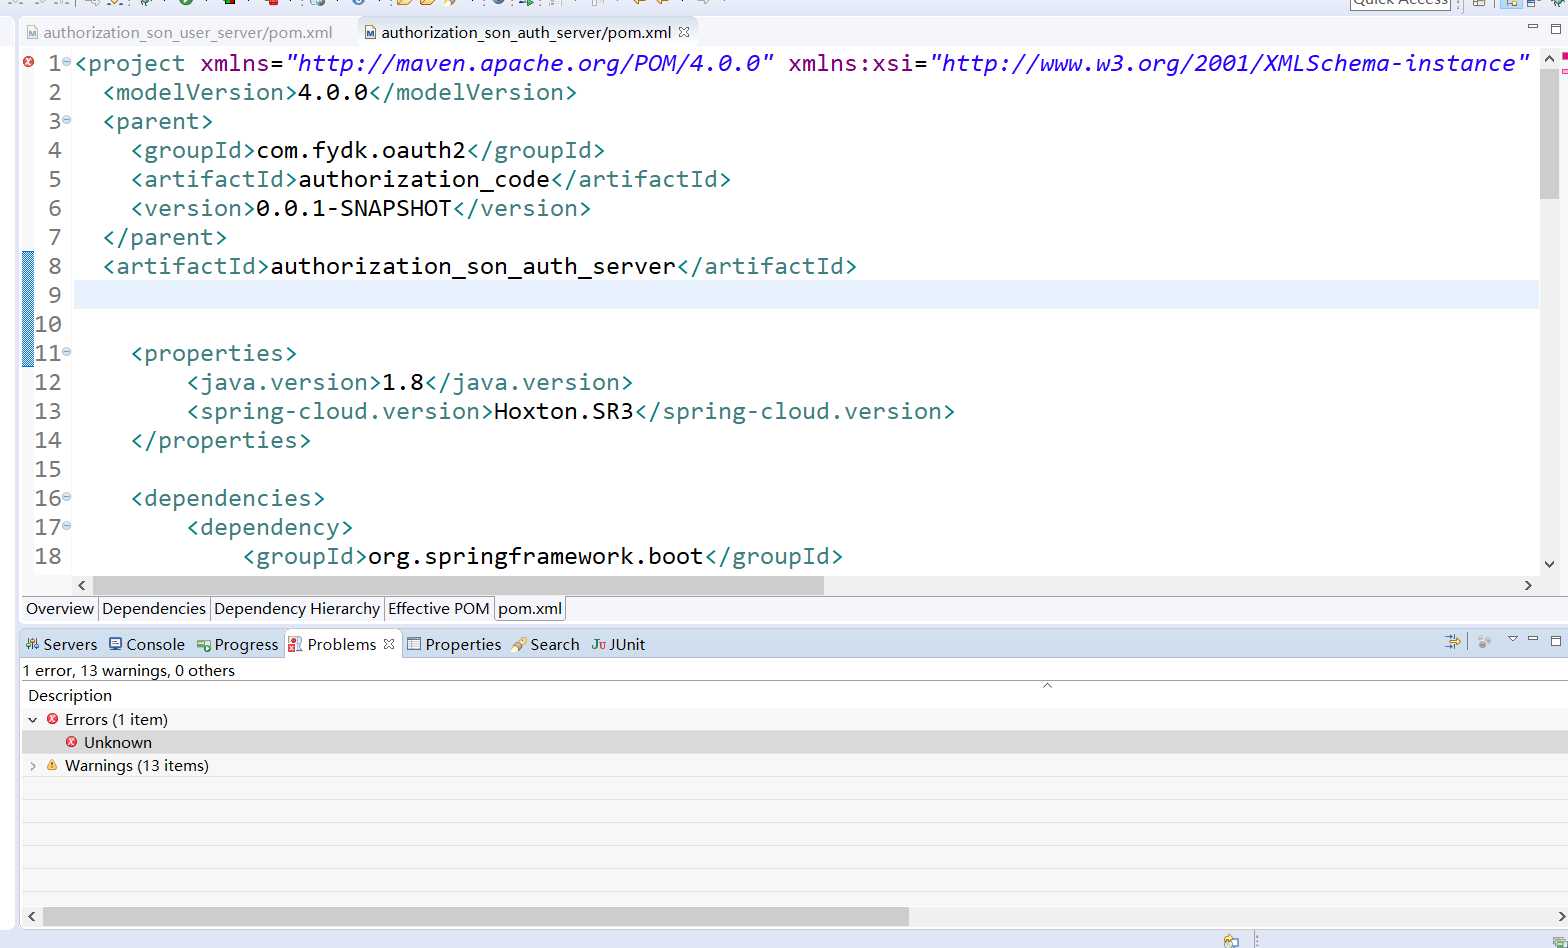
Task: Click status bar tip-of-the-day icon
Action: pos(1231,940)
